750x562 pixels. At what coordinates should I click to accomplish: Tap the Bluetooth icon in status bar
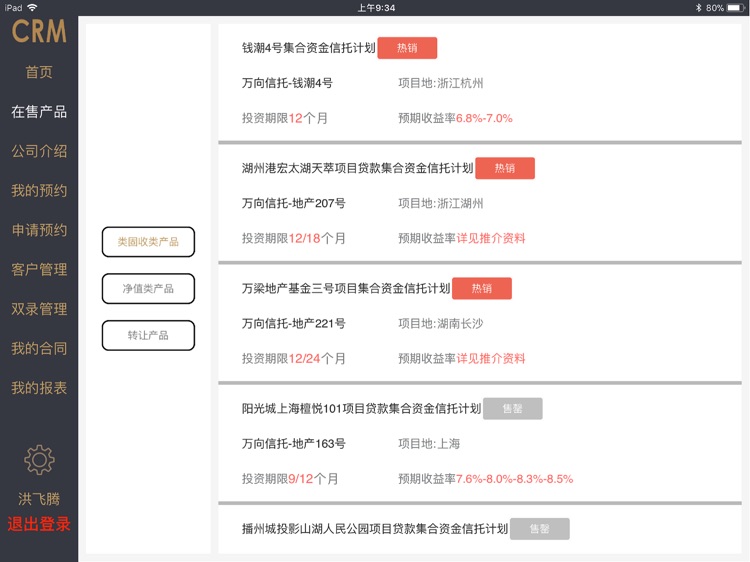tap(698, 8)
